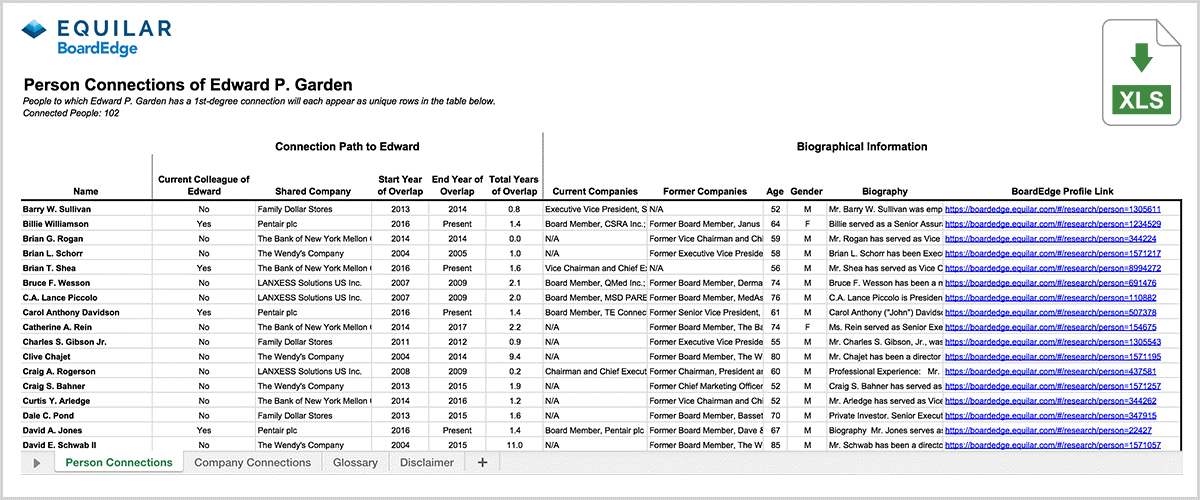Open Charles S. Gibson Jr.'s link ending 1305543
Image resolution: width=1200 pixels, height=500 pixels.
[1053, 342]
